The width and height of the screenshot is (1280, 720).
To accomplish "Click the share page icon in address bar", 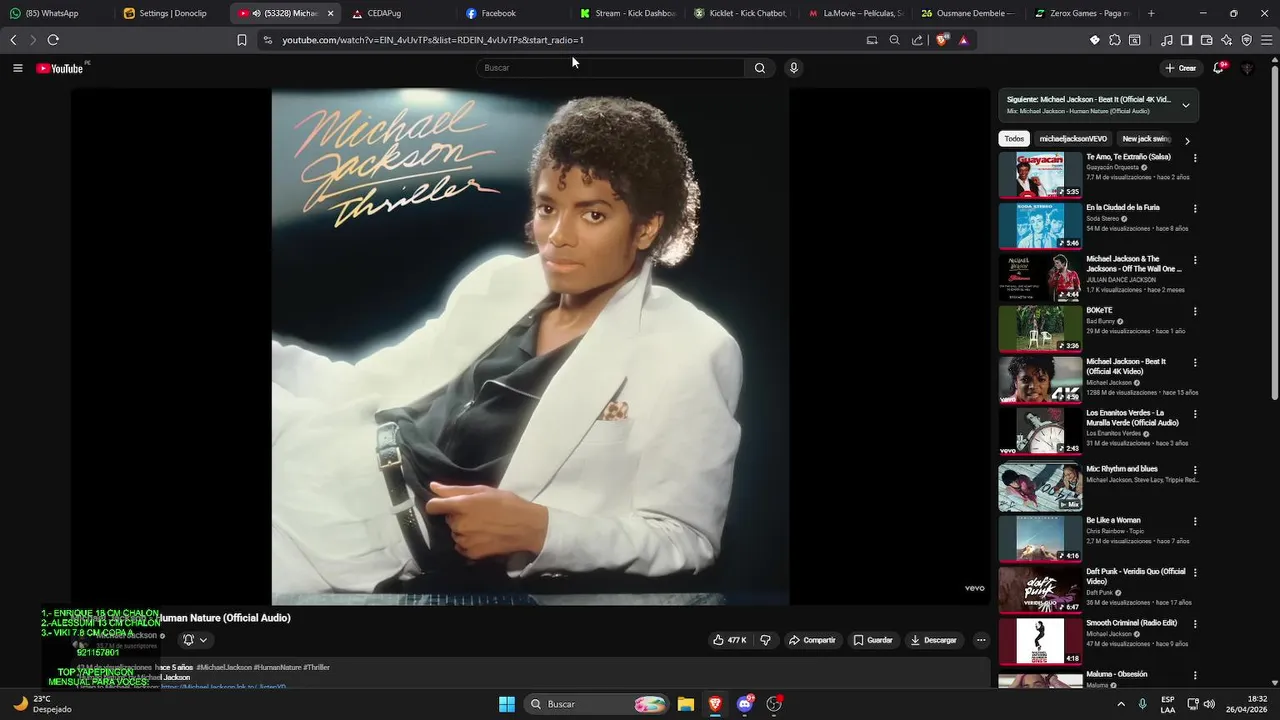I will point(918,40).
